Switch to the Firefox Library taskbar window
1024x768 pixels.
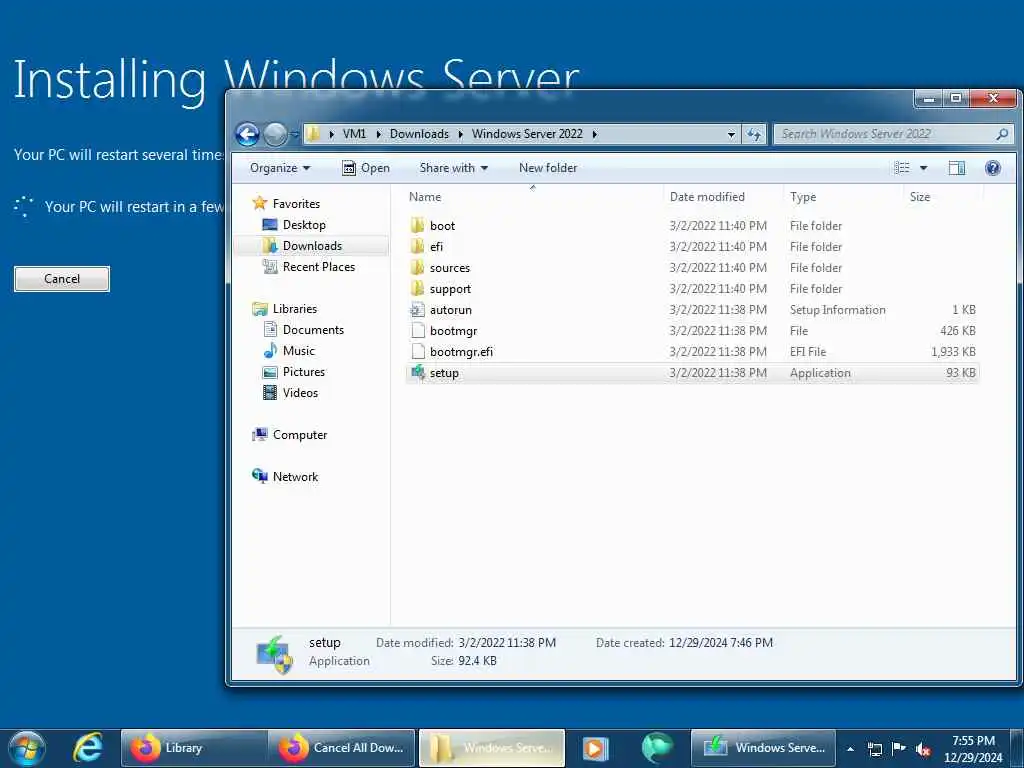pyautogui.click(x=194, y=748)
